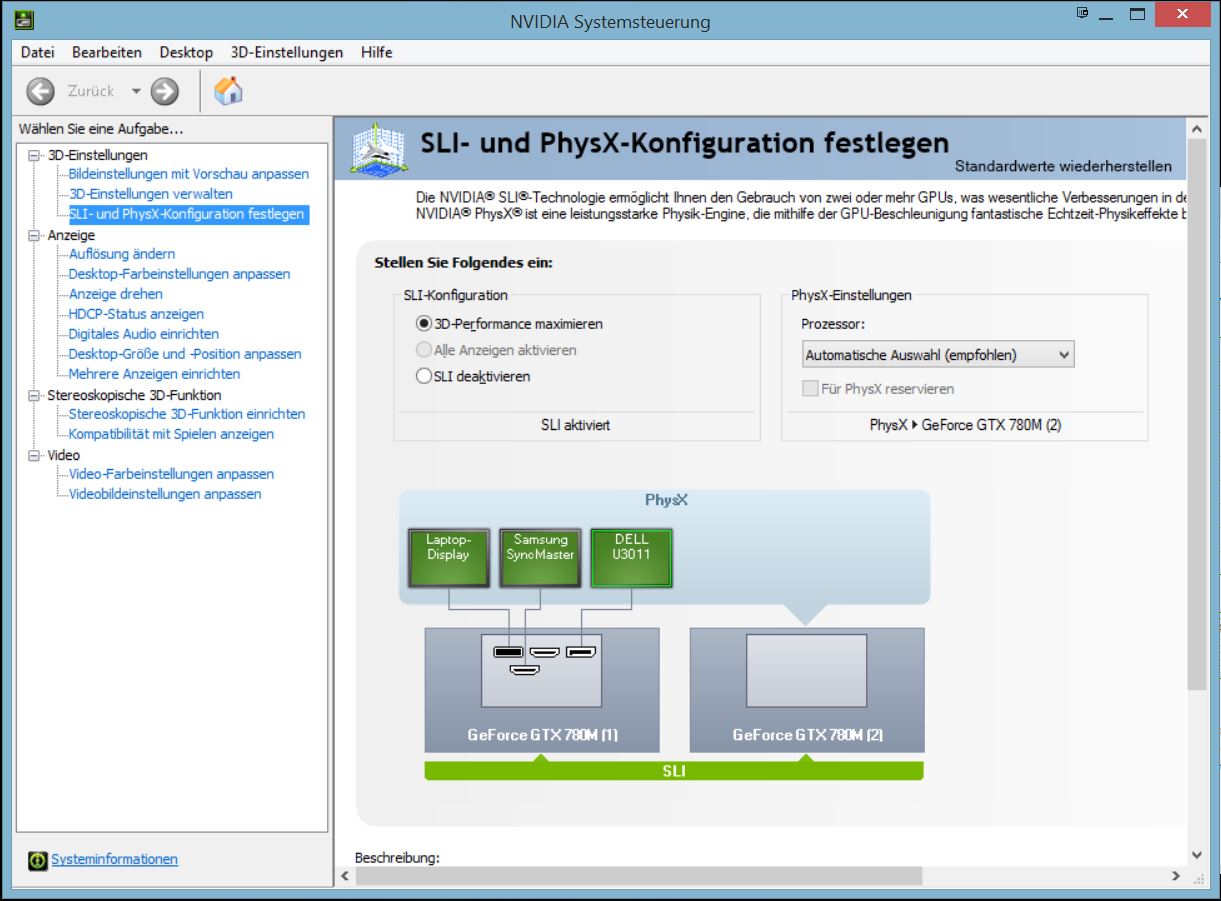Click the 'Stellen Sie Folgendes ein:' heading
Screen dimensions: 1221x901
pyautogui.click(x=463, y=263)
